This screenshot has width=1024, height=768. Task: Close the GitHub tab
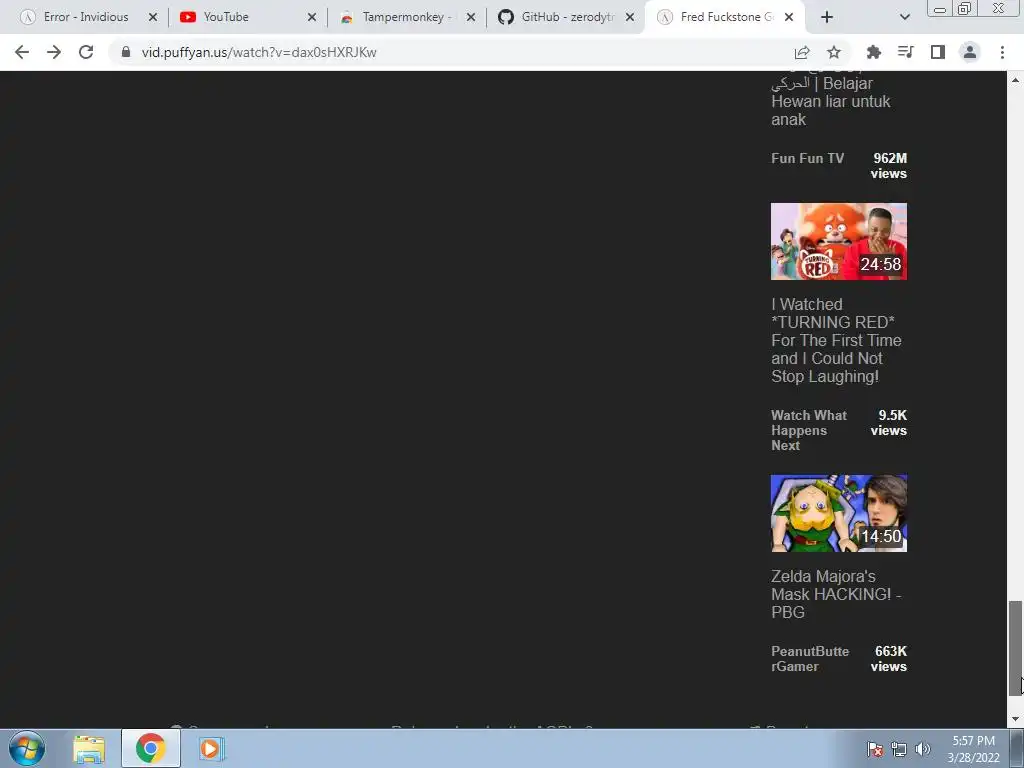(x=630, y=17)
